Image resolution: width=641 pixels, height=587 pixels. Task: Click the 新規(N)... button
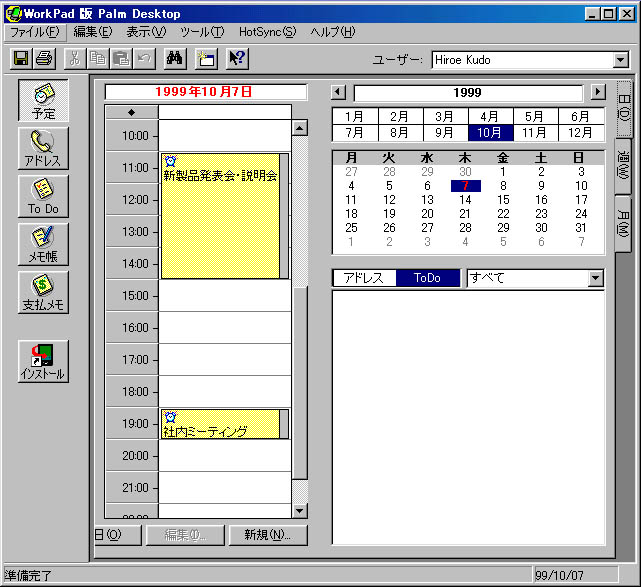[267, 535]
